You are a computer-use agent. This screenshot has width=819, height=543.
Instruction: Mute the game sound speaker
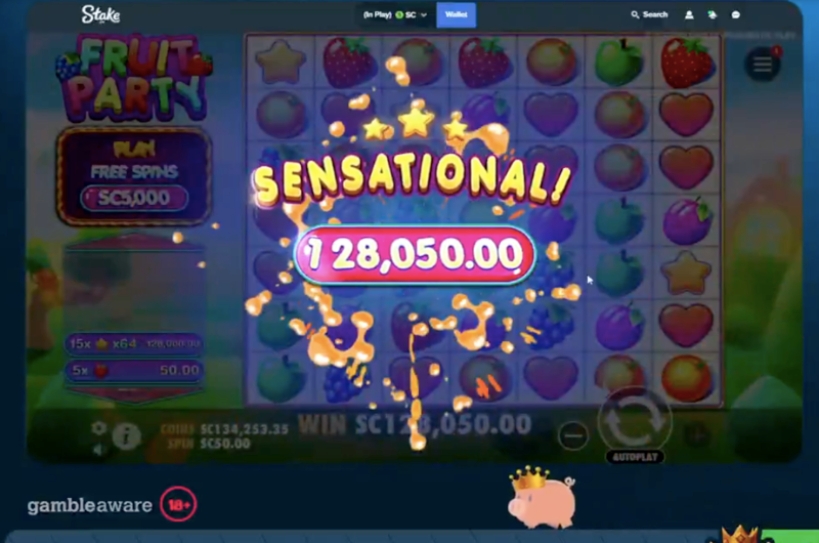98,450
